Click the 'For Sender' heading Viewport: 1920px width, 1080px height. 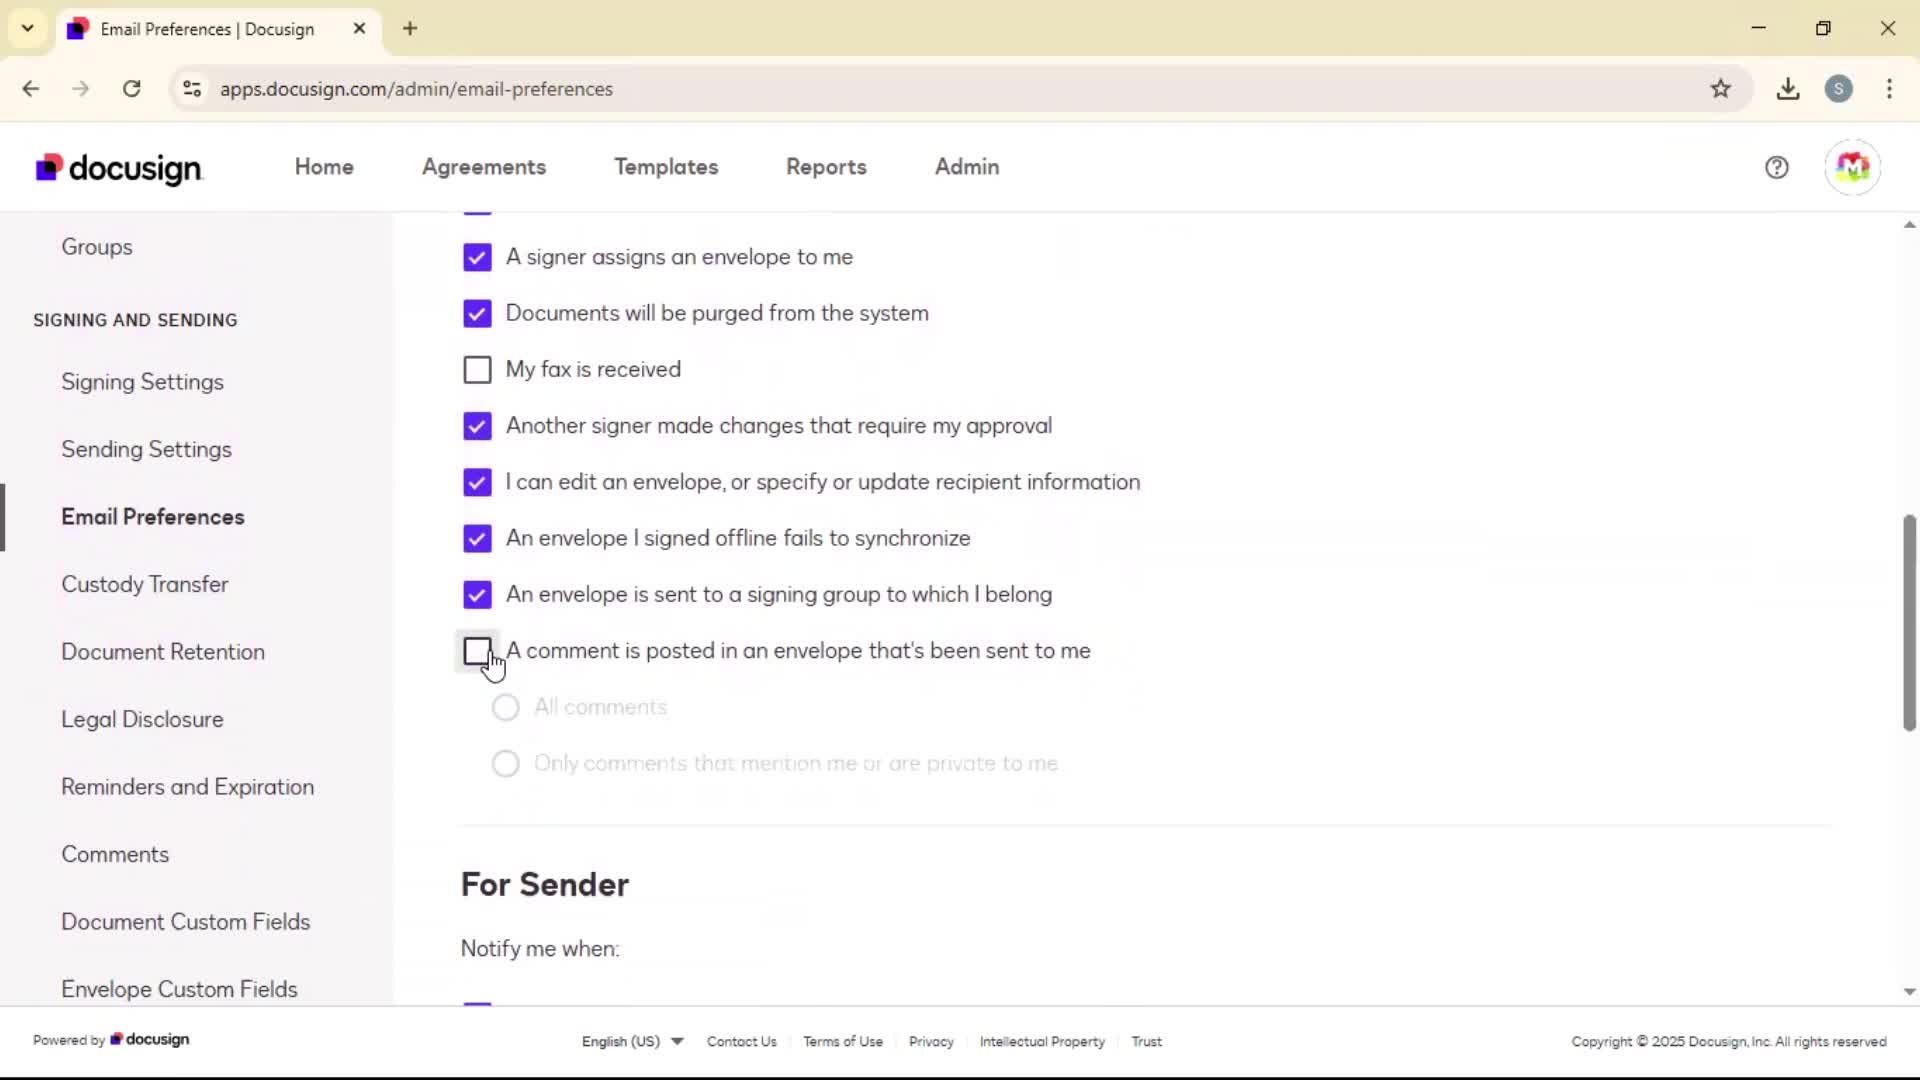[545, 885]
